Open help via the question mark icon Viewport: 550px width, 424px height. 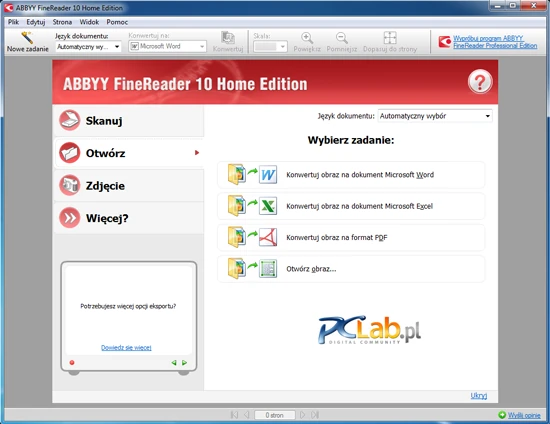coord(480,82)
